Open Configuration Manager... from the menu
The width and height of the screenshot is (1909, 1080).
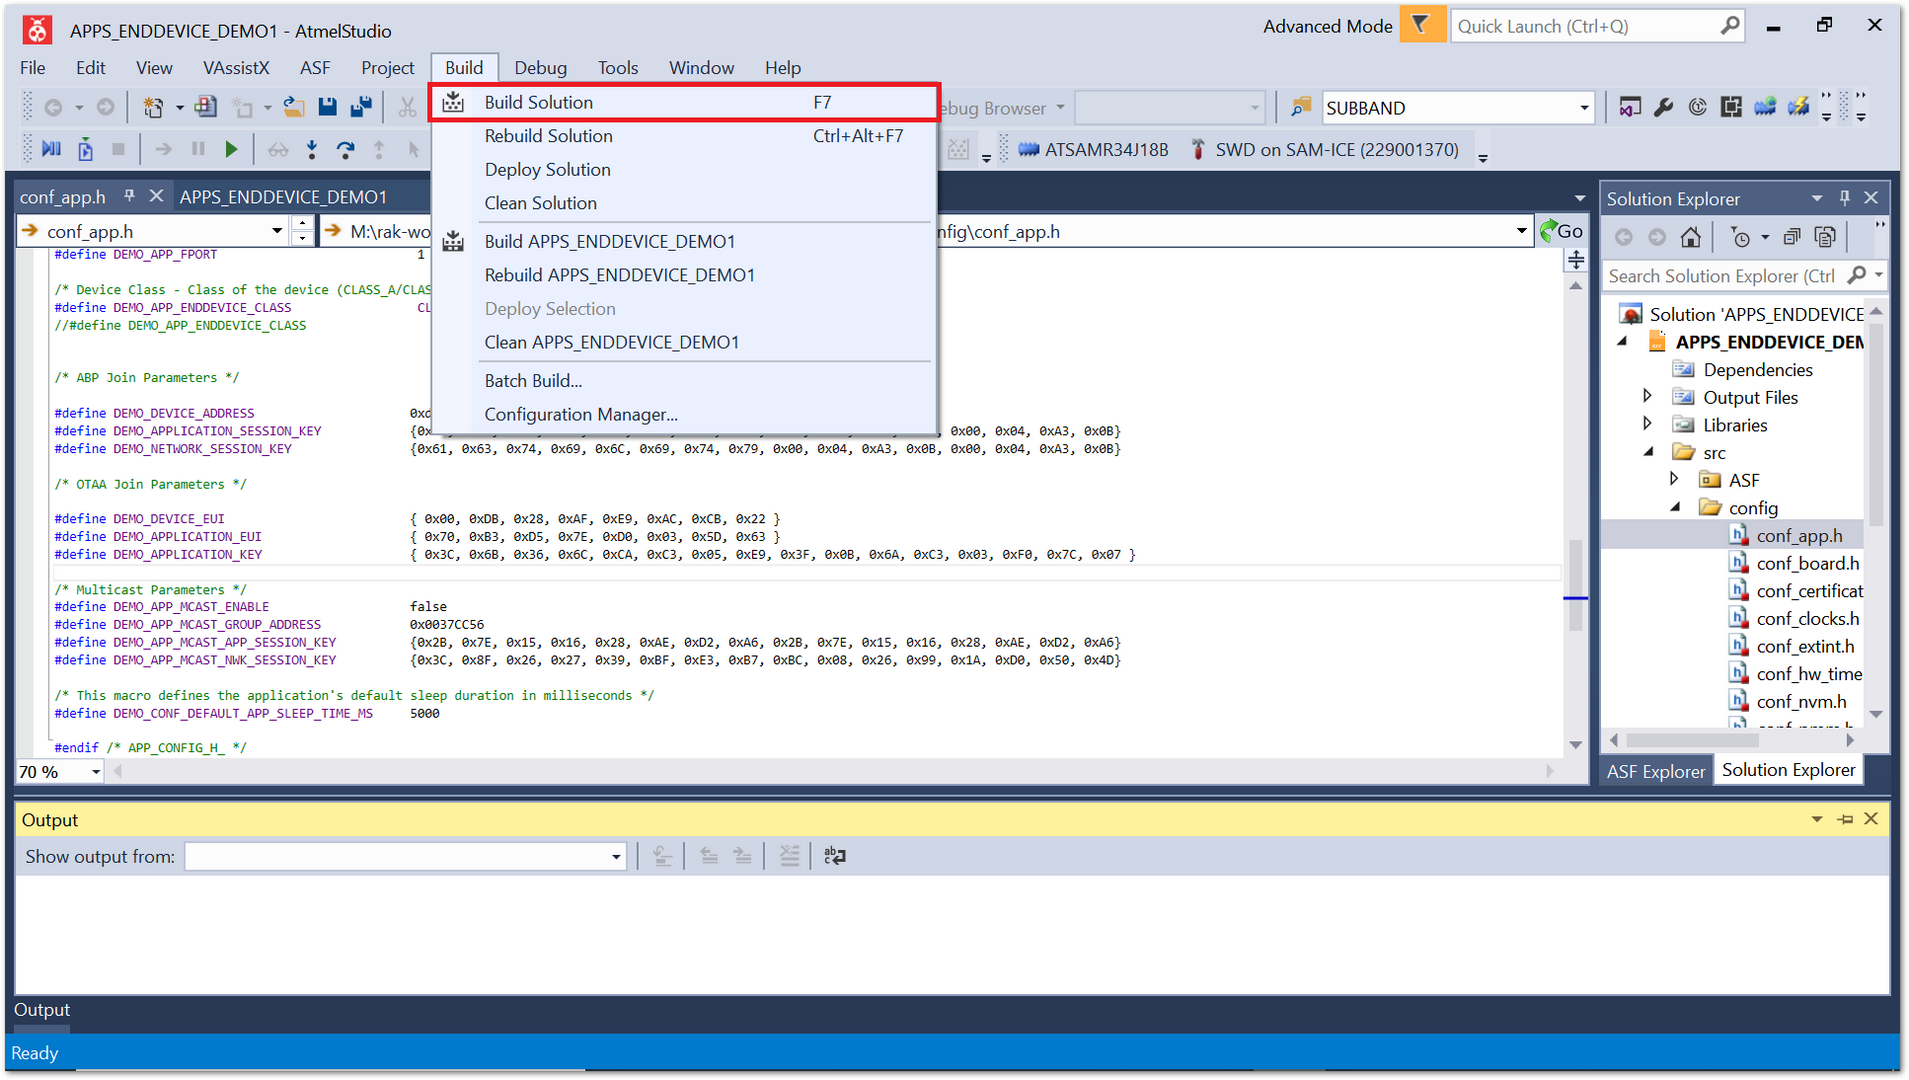coord(684,414)
